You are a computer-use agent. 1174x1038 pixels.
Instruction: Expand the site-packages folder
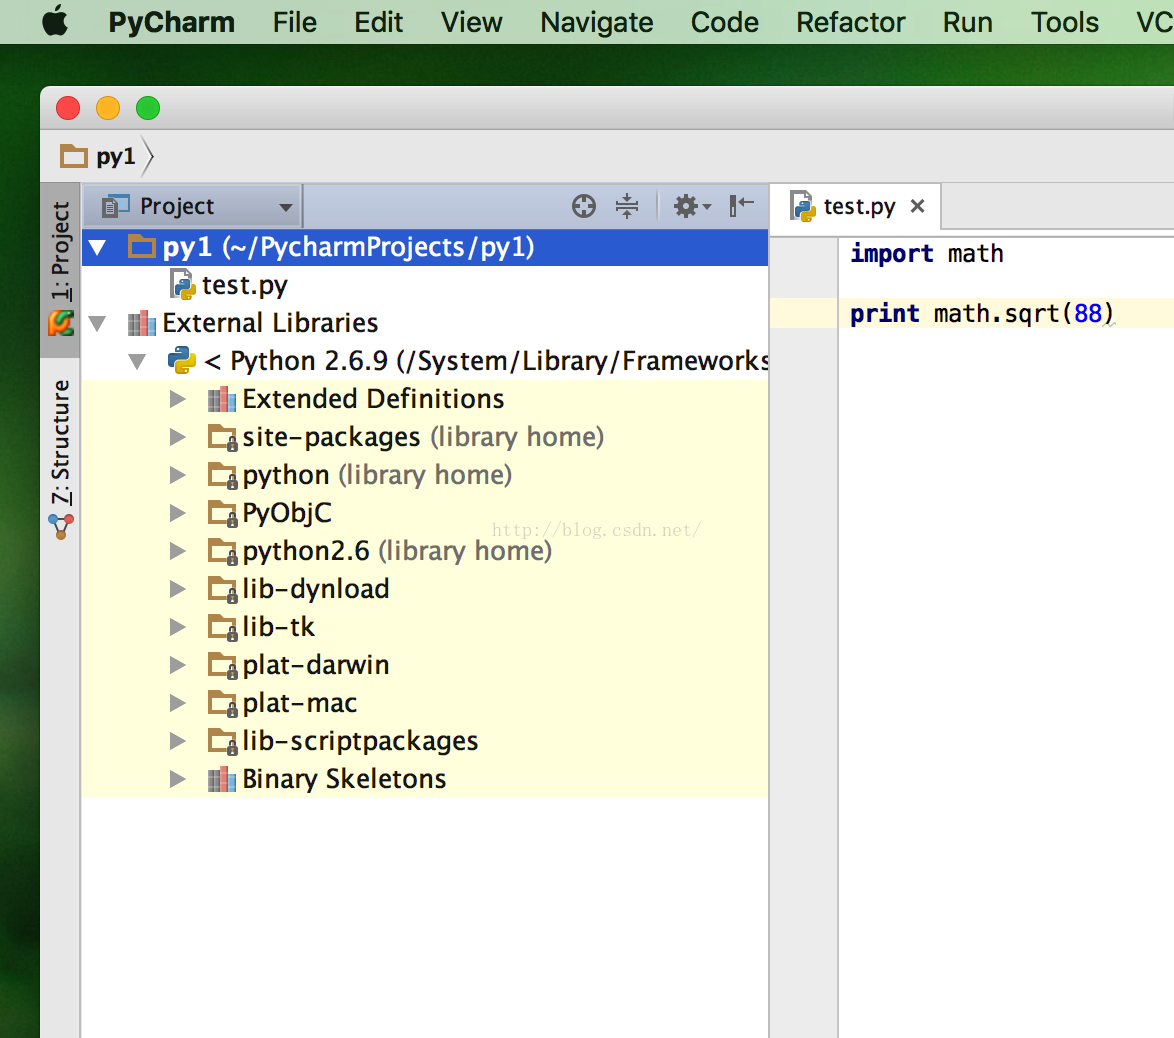pos(177,437)
